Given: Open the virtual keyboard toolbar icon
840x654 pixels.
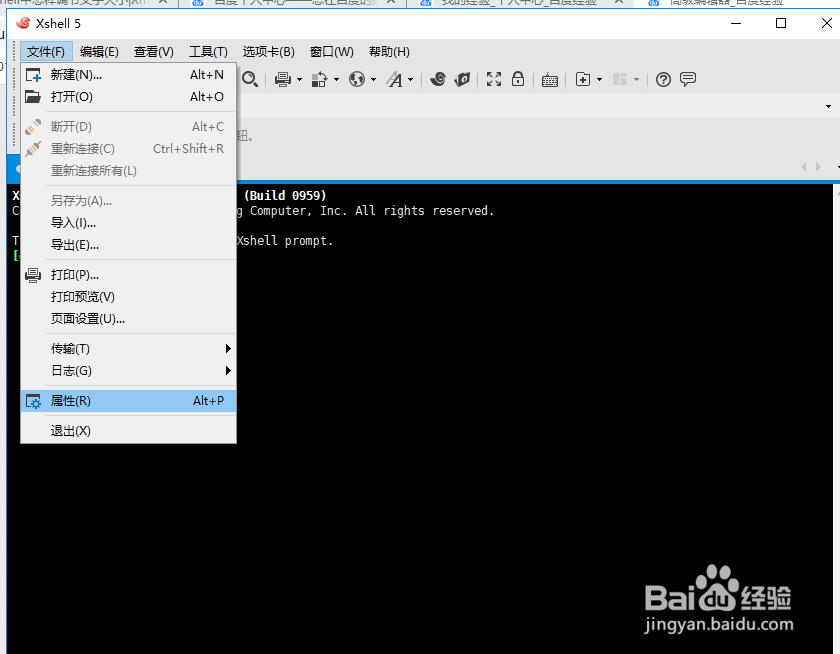Looking at the screenshot, I should pos(550,80).
